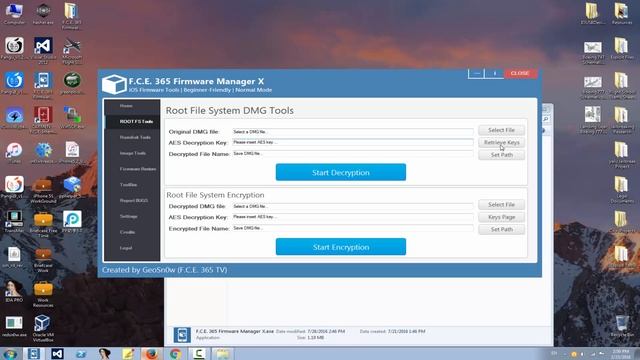Screen dimensions: 640x360
Task: Click the taskbar clock
Action: point(620,353)
